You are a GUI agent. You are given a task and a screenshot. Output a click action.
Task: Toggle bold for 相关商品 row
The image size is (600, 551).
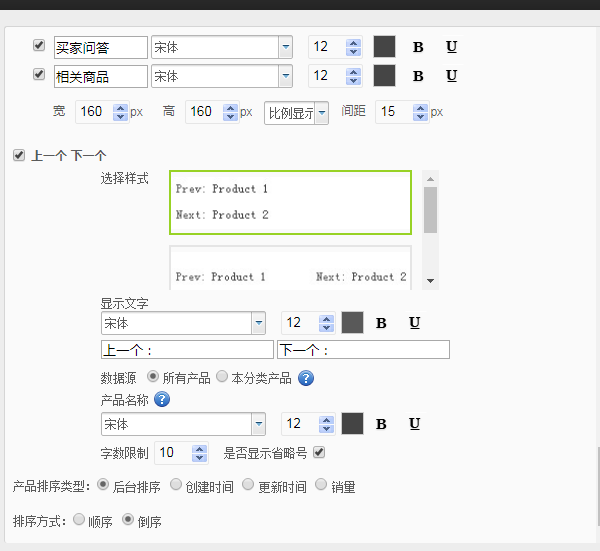(x=418, y=76)
